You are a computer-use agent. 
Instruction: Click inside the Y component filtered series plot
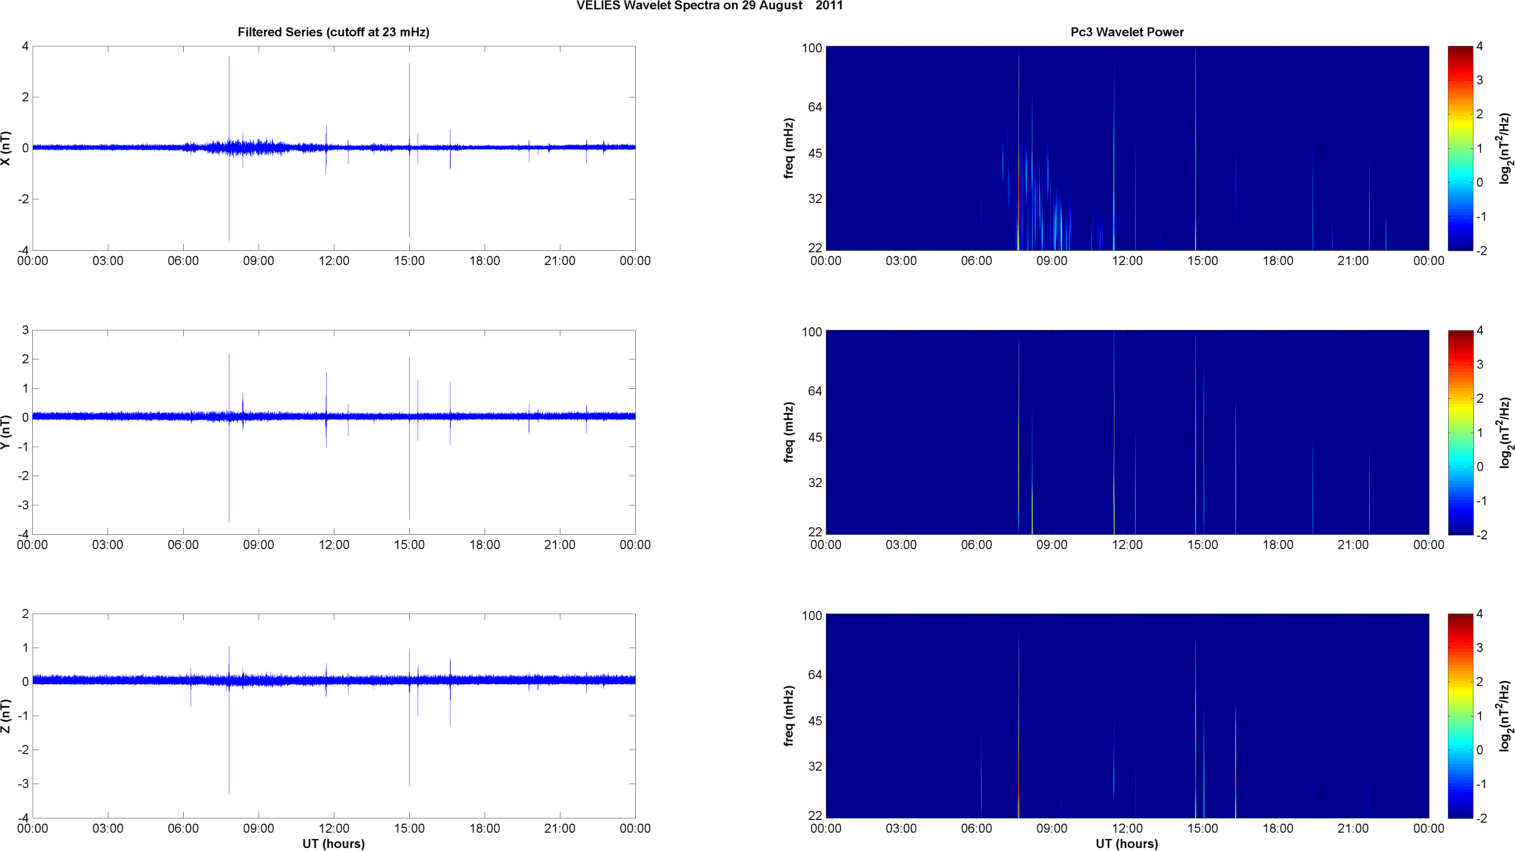pyautogui.click(x=334, y=432)
